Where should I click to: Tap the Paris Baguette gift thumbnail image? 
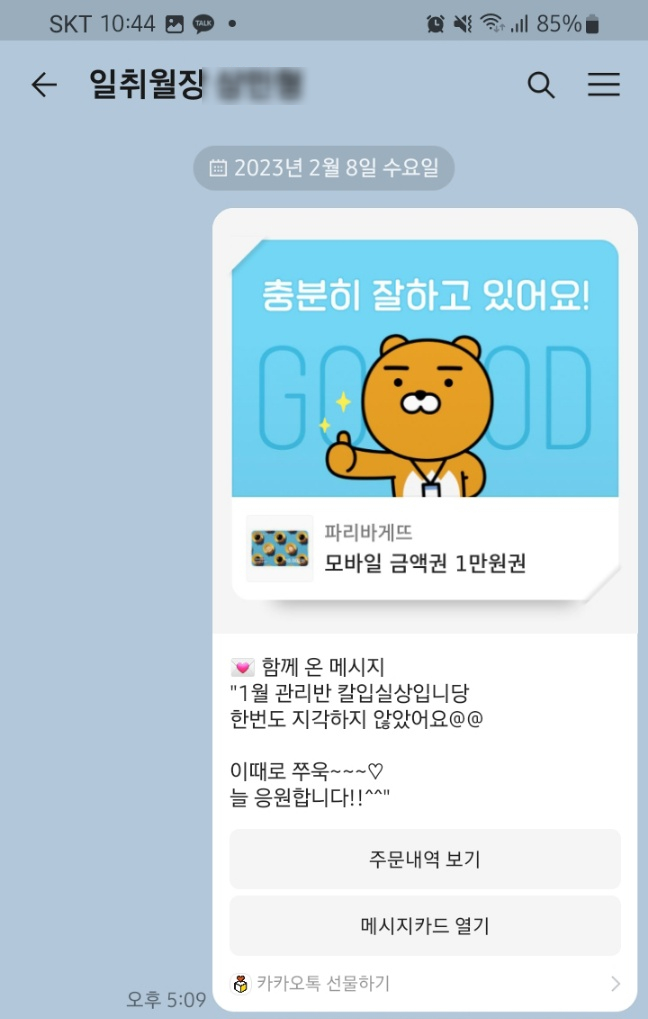click(280, 548)
